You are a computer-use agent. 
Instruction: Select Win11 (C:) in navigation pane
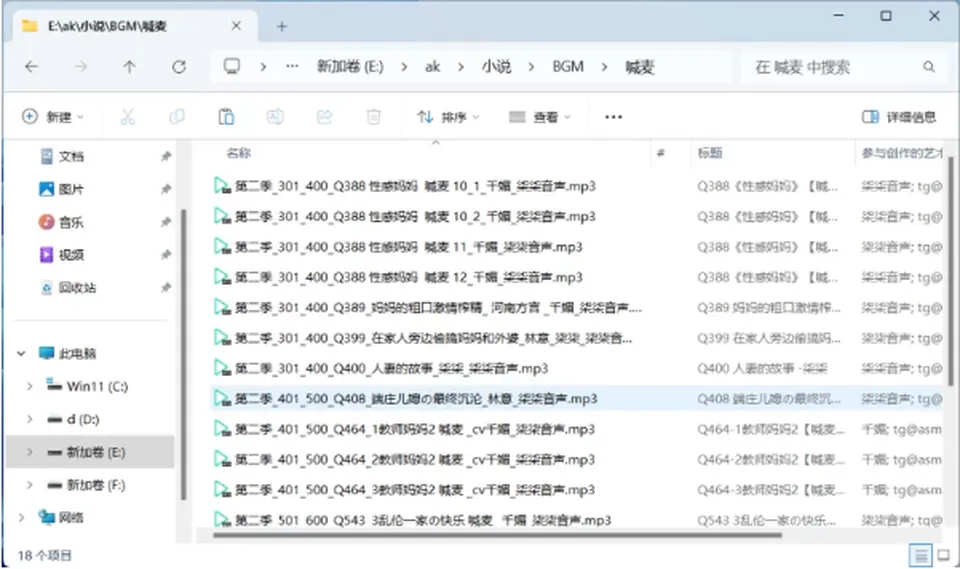tap(97, 386)
